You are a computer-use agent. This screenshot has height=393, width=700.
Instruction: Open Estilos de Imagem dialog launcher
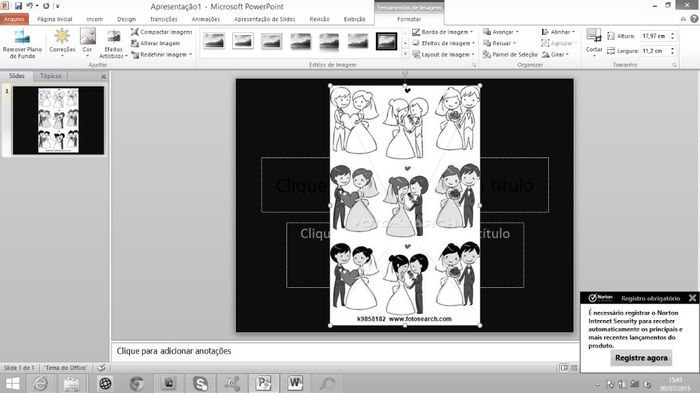click(474, 65)
